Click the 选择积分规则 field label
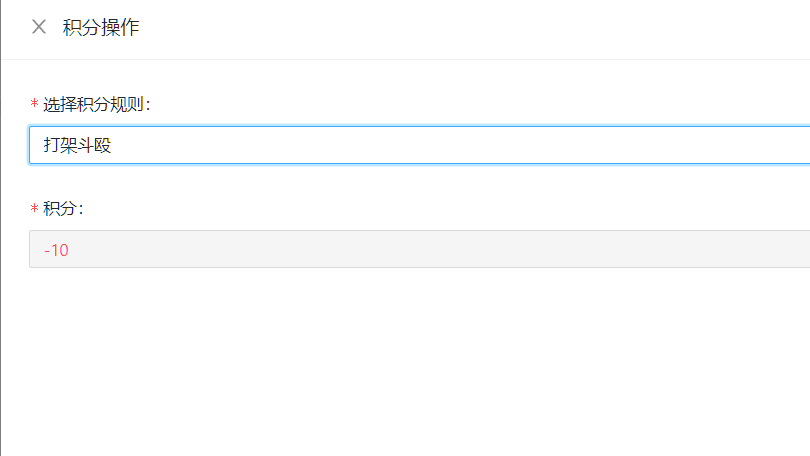The image size is (810, 456). 97,104
